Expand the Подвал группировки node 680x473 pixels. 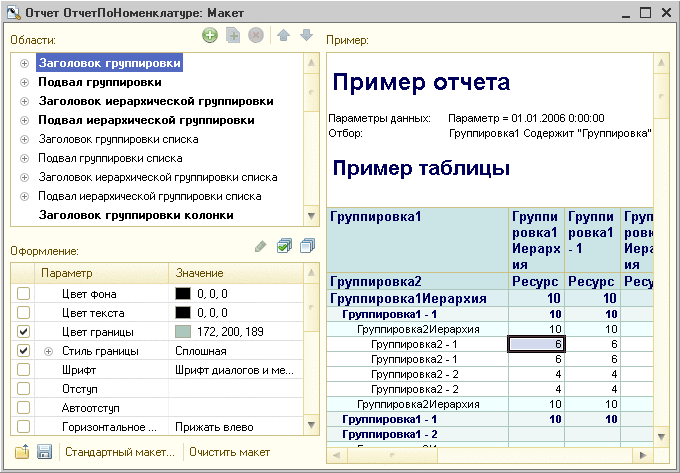pos(24,82)
